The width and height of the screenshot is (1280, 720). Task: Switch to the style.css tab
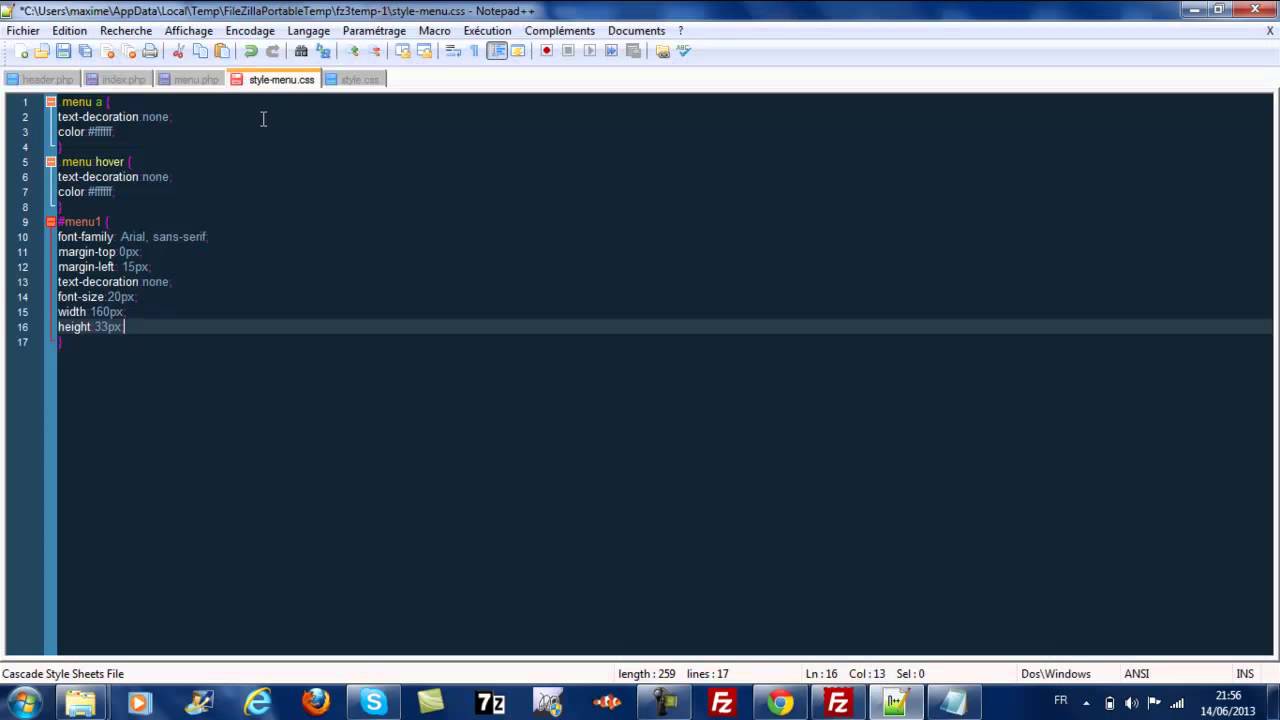tap(353, 79)
